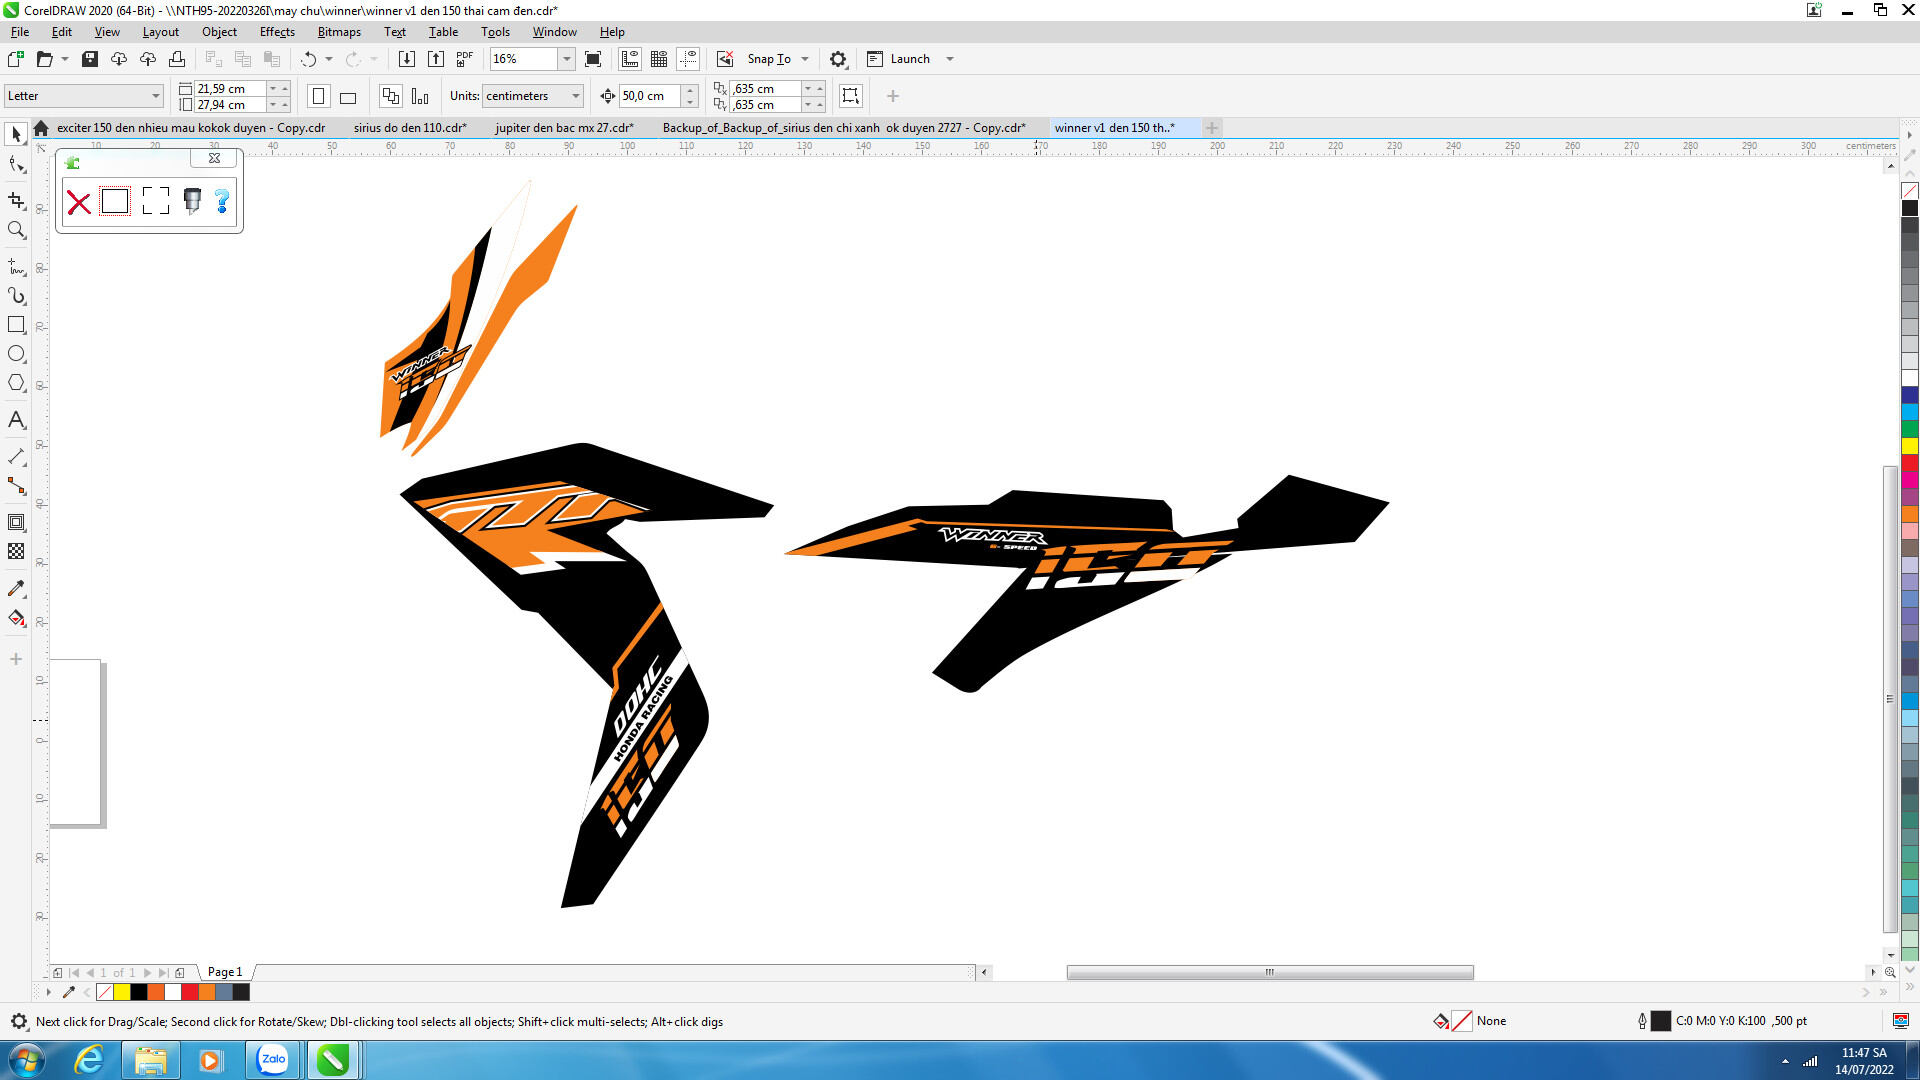Click the nudge distance field showing 50,0 cm

pyautogui.click(x=649, y=96)
